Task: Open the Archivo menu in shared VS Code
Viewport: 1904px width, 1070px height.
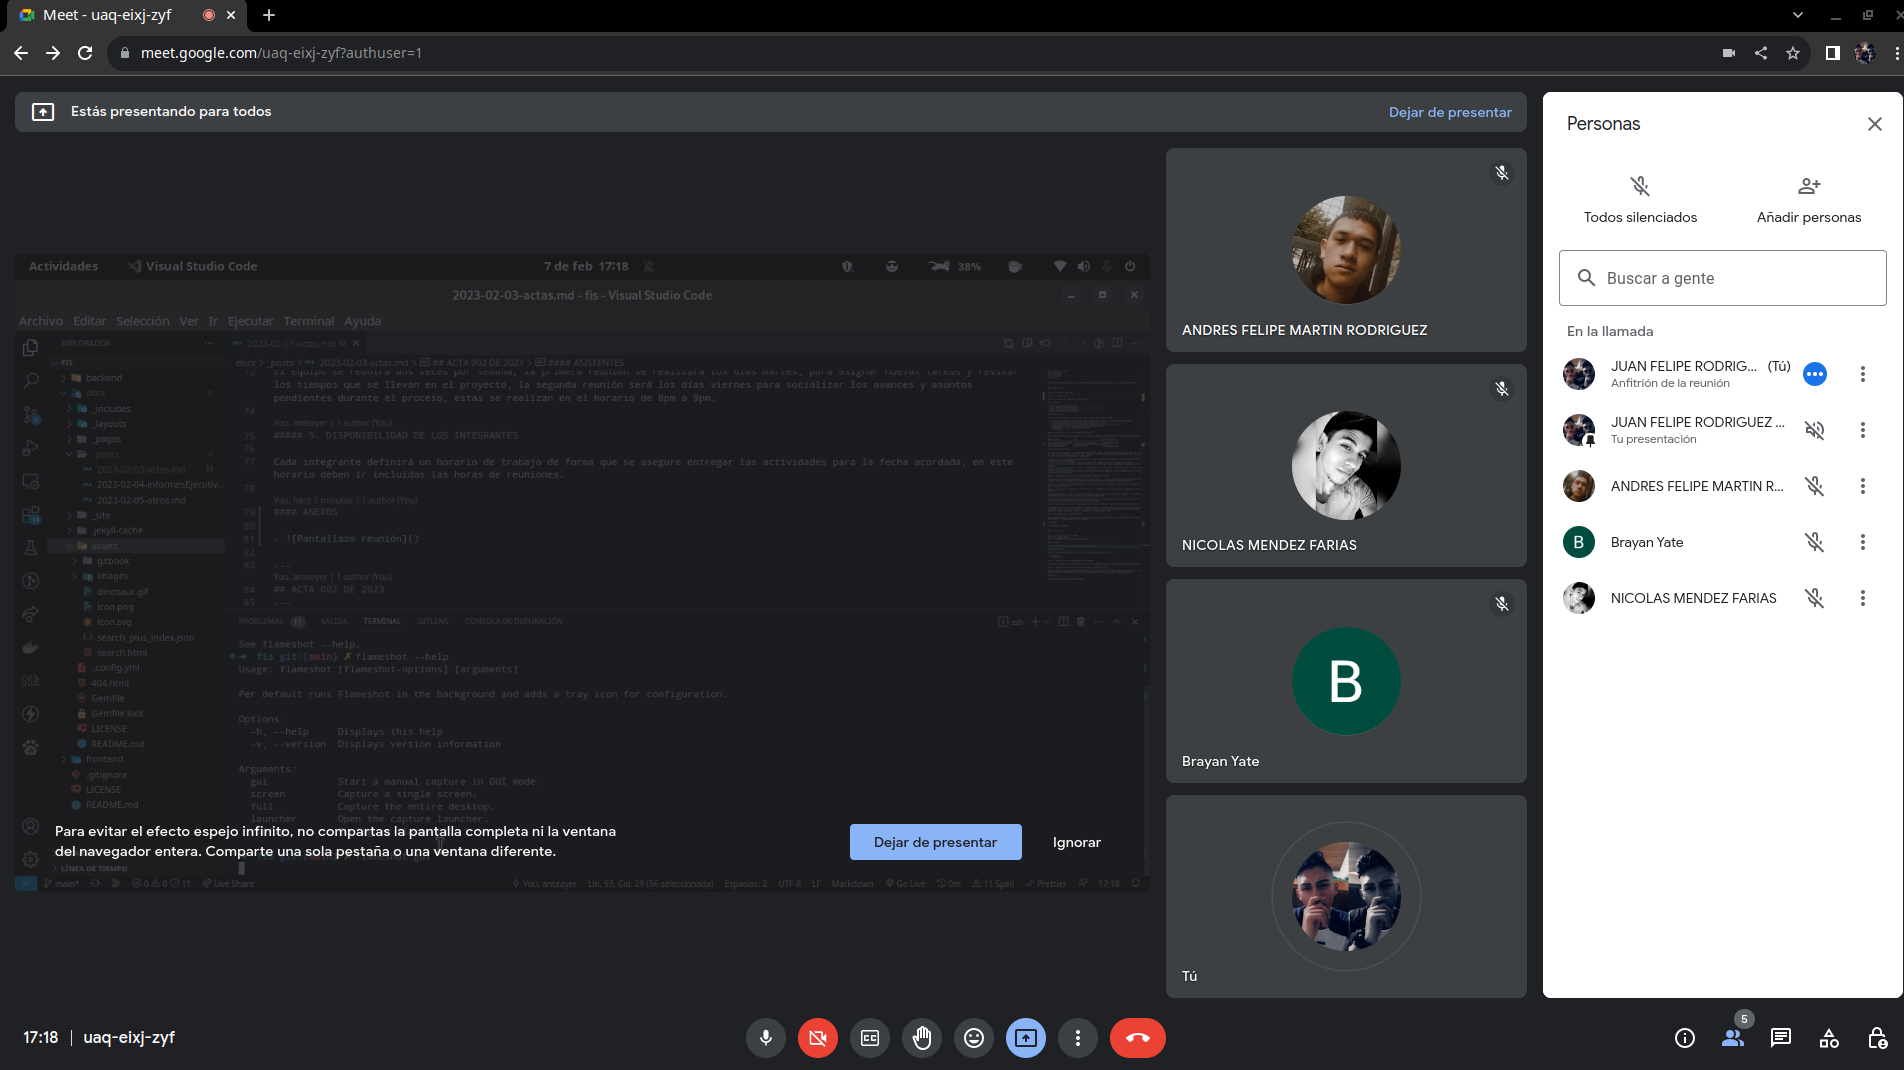Action: coord(41,321)
